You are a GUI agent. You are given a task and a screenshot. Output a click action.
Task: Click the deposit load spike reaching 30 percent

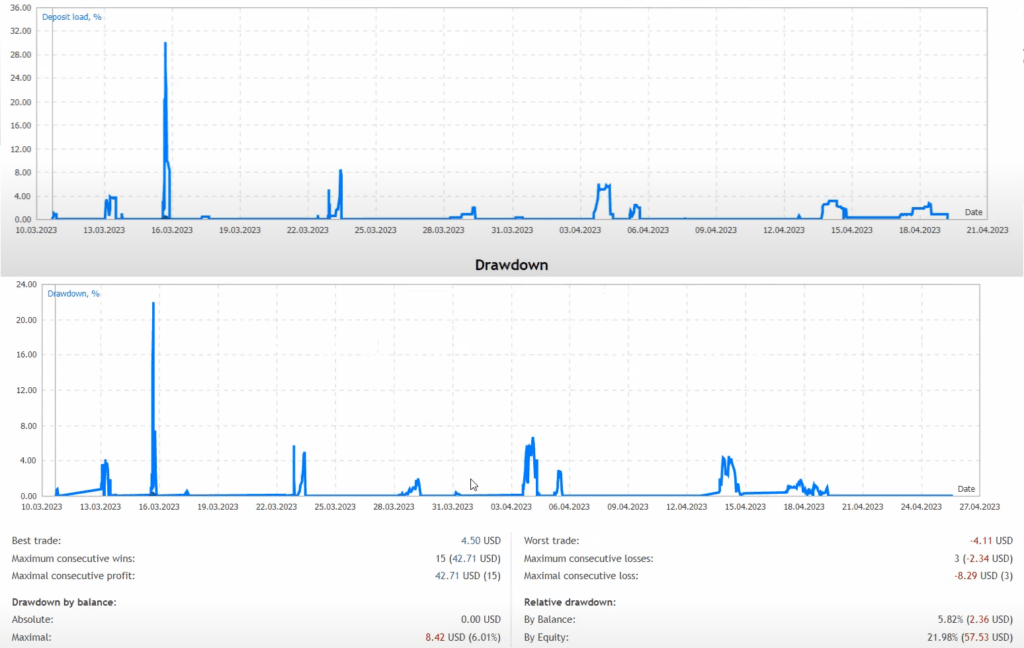point(165,45)
